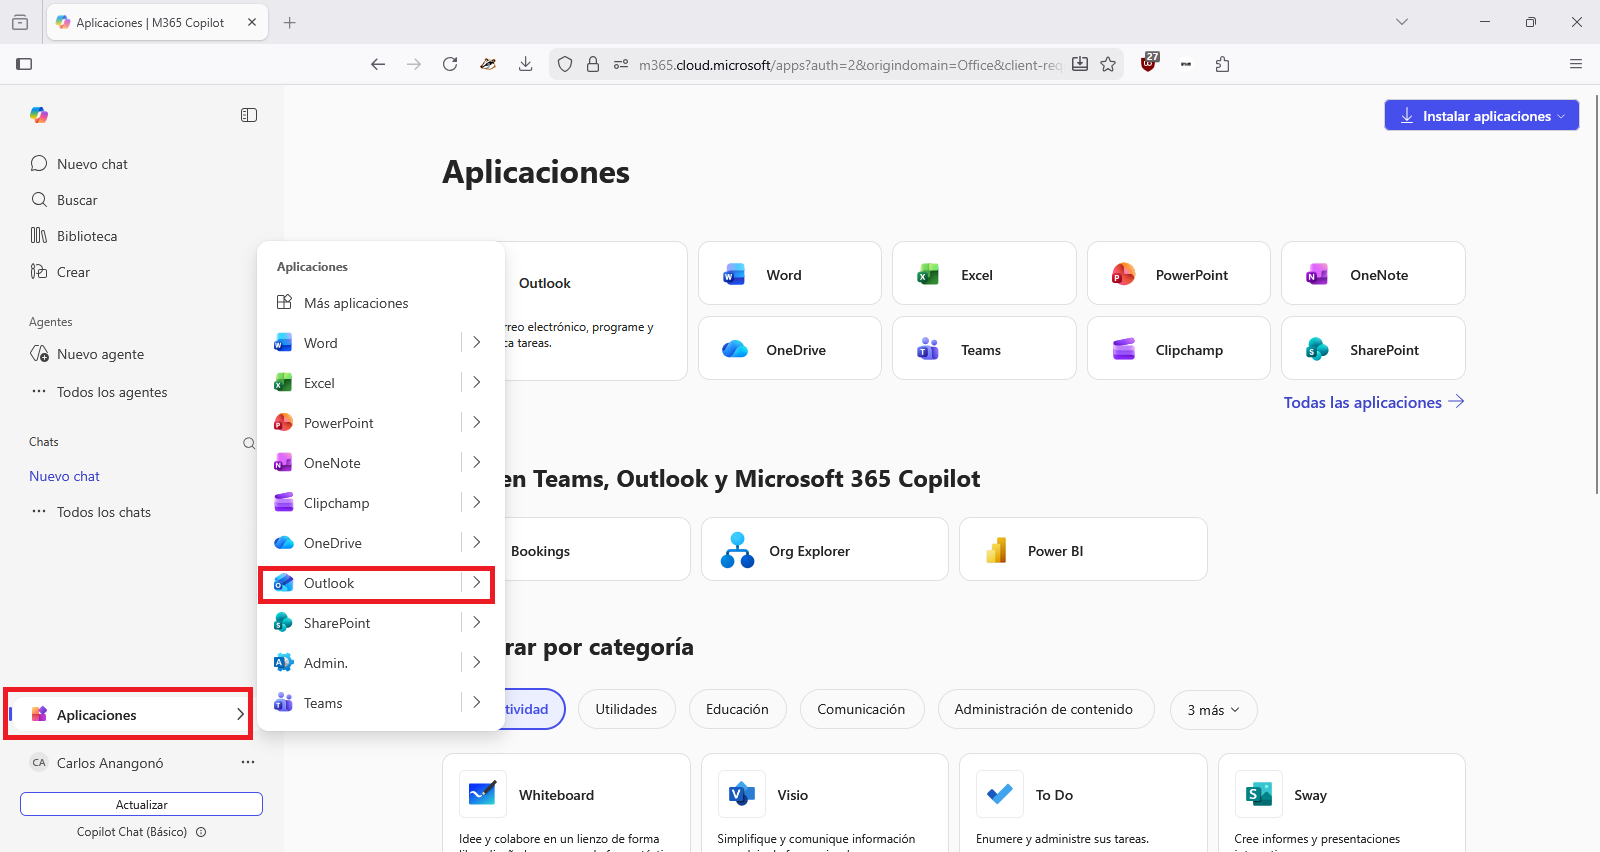Screen dimensions: 1600x852
Task: Click the Clipchamp icon in the flyout menu
Action: click(x=284, y=503)
